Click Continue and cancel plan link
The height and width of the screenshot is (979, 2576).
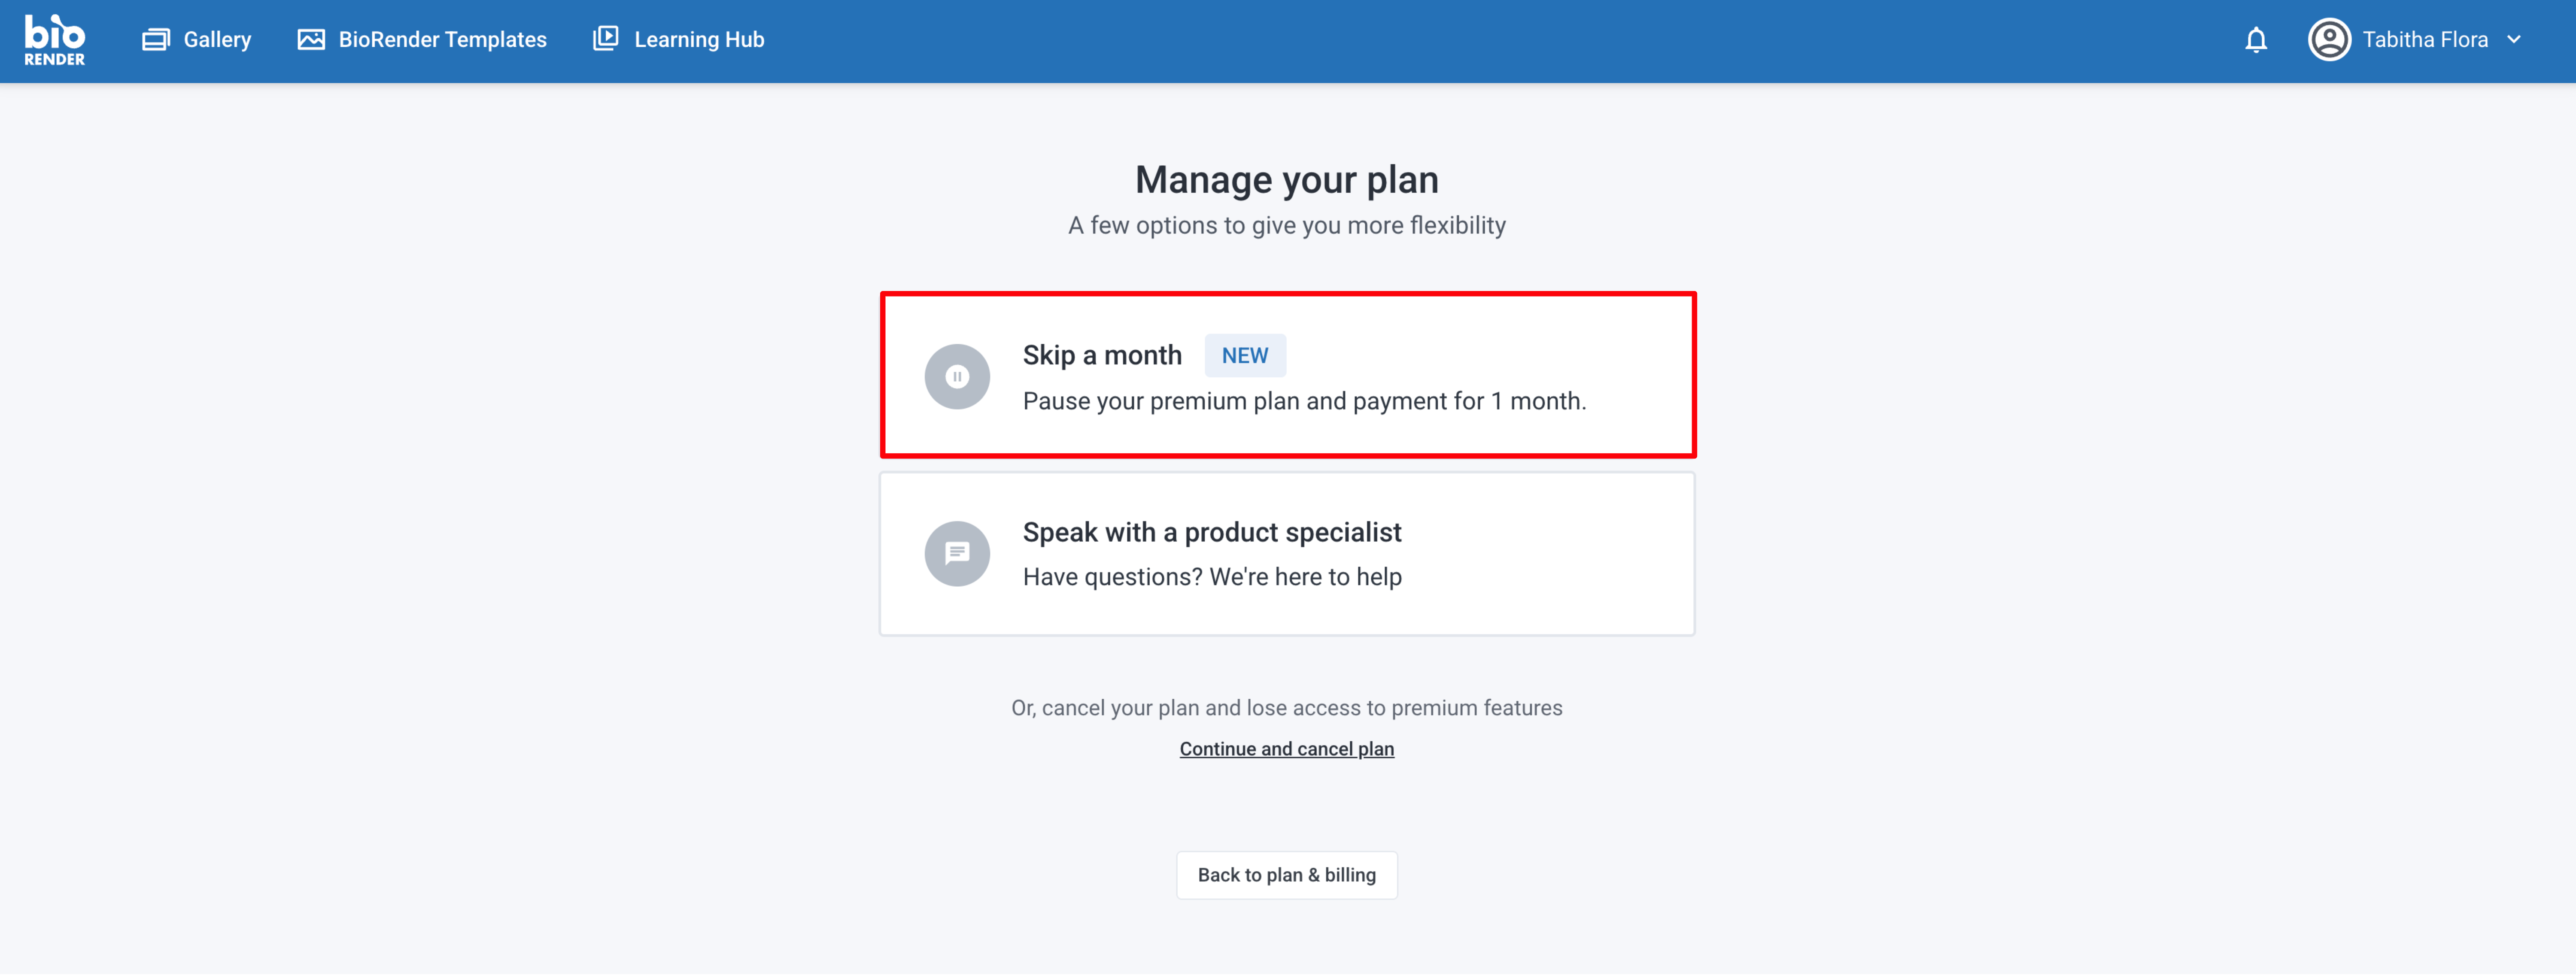(x=1286, y=749)
